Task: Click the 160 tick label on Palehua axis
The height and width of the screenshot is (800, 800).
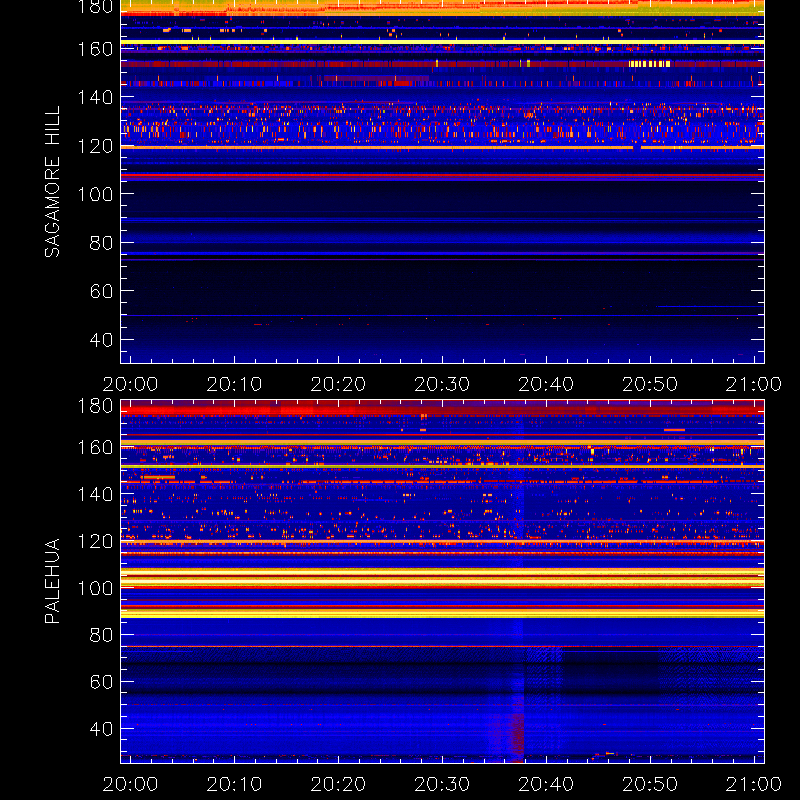Action: coord(95,447)
